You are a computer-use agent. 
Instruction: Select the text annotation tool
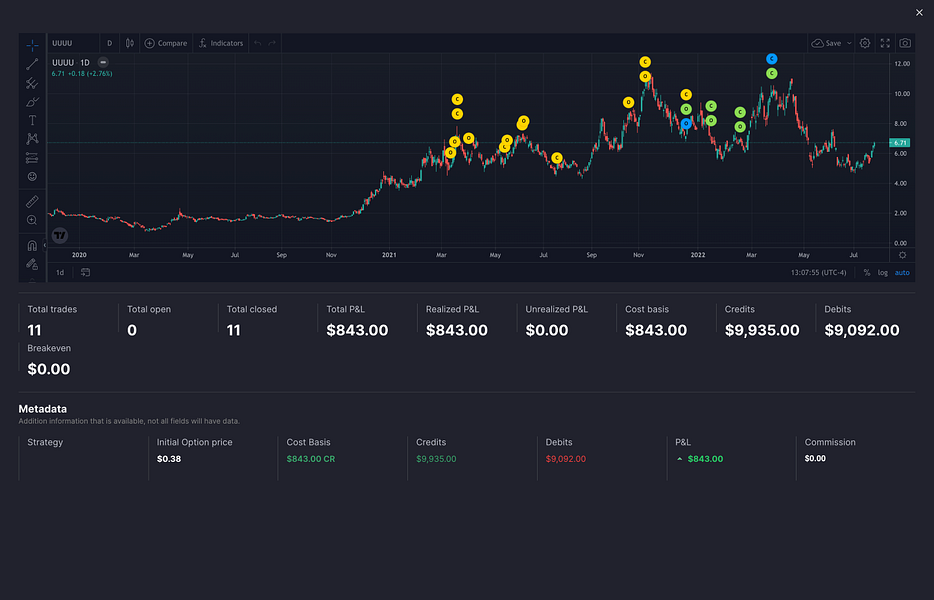coord(31,119)
